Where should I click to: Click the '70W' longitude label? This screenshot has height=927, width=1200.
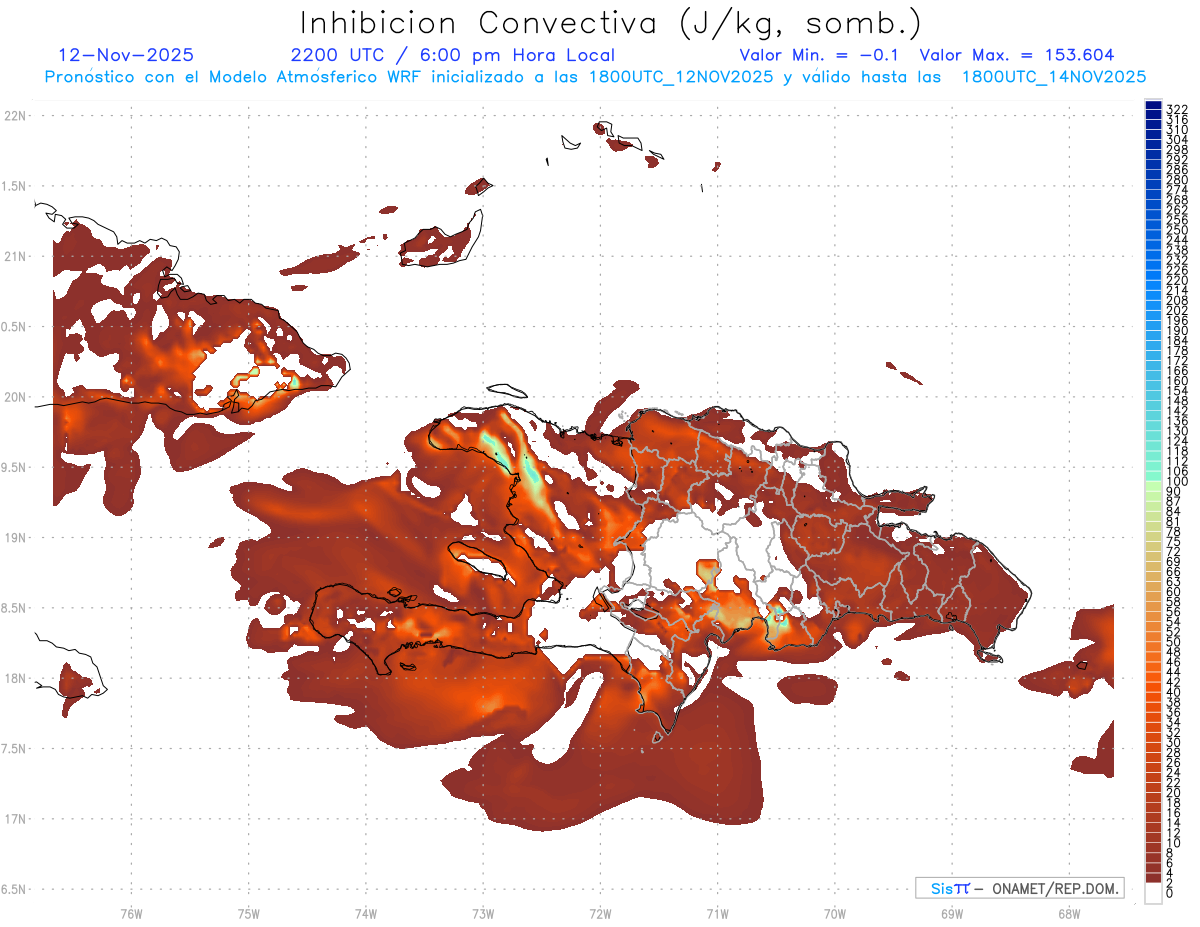point(834,912)
